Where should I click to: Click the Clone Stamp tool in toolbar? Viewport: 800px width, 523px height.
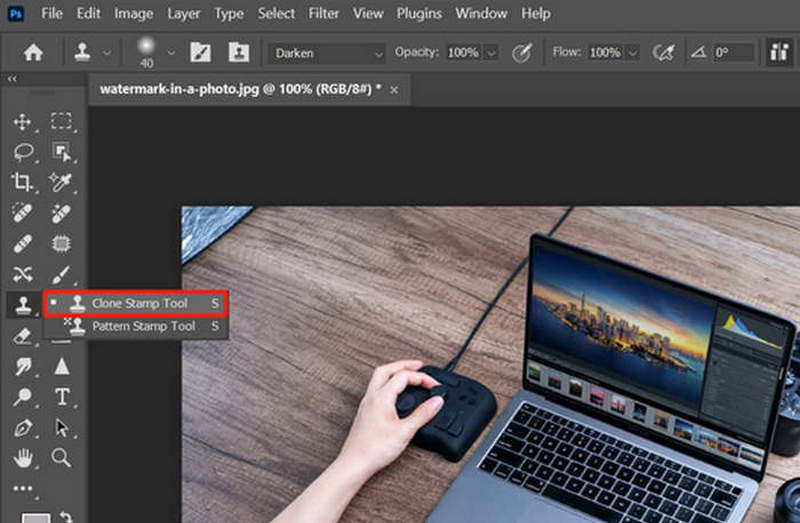pyautogui.click(x=23, y=305)
